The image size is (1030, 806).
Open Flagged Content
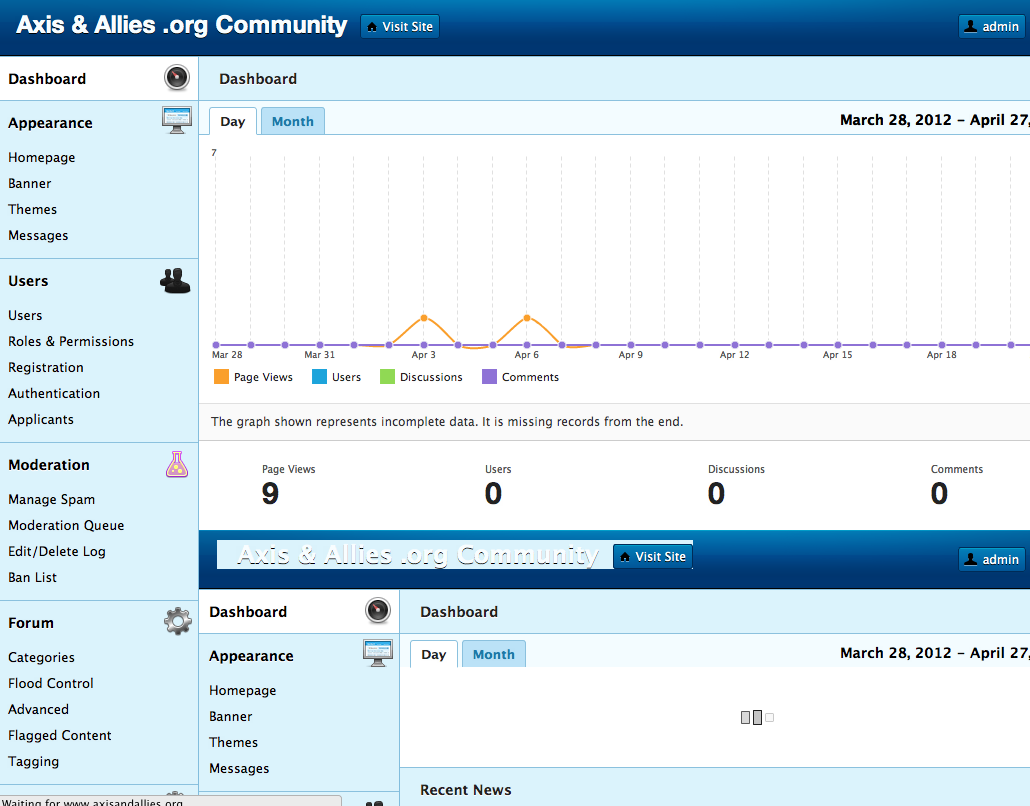pyautogui.click(x=60, y=735)
